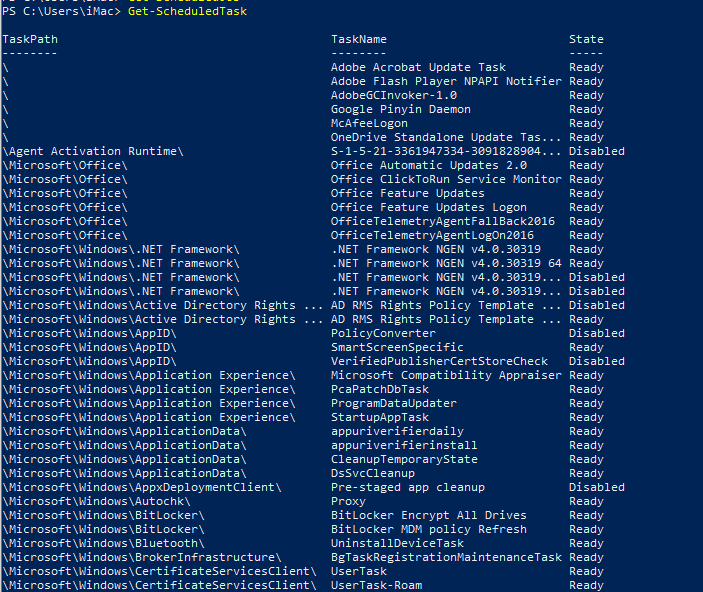Viewport: 703px width, 592px height.
Task: Click the StartupAppTask name
Action: click(380, 417)
